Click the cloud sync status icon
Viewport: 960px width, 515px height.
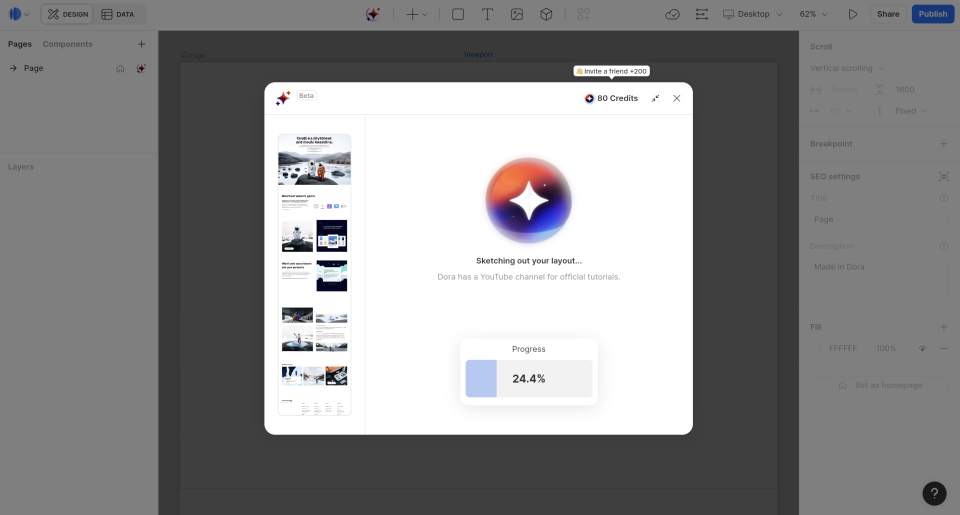pyautogui.click(x=672, y=14)
